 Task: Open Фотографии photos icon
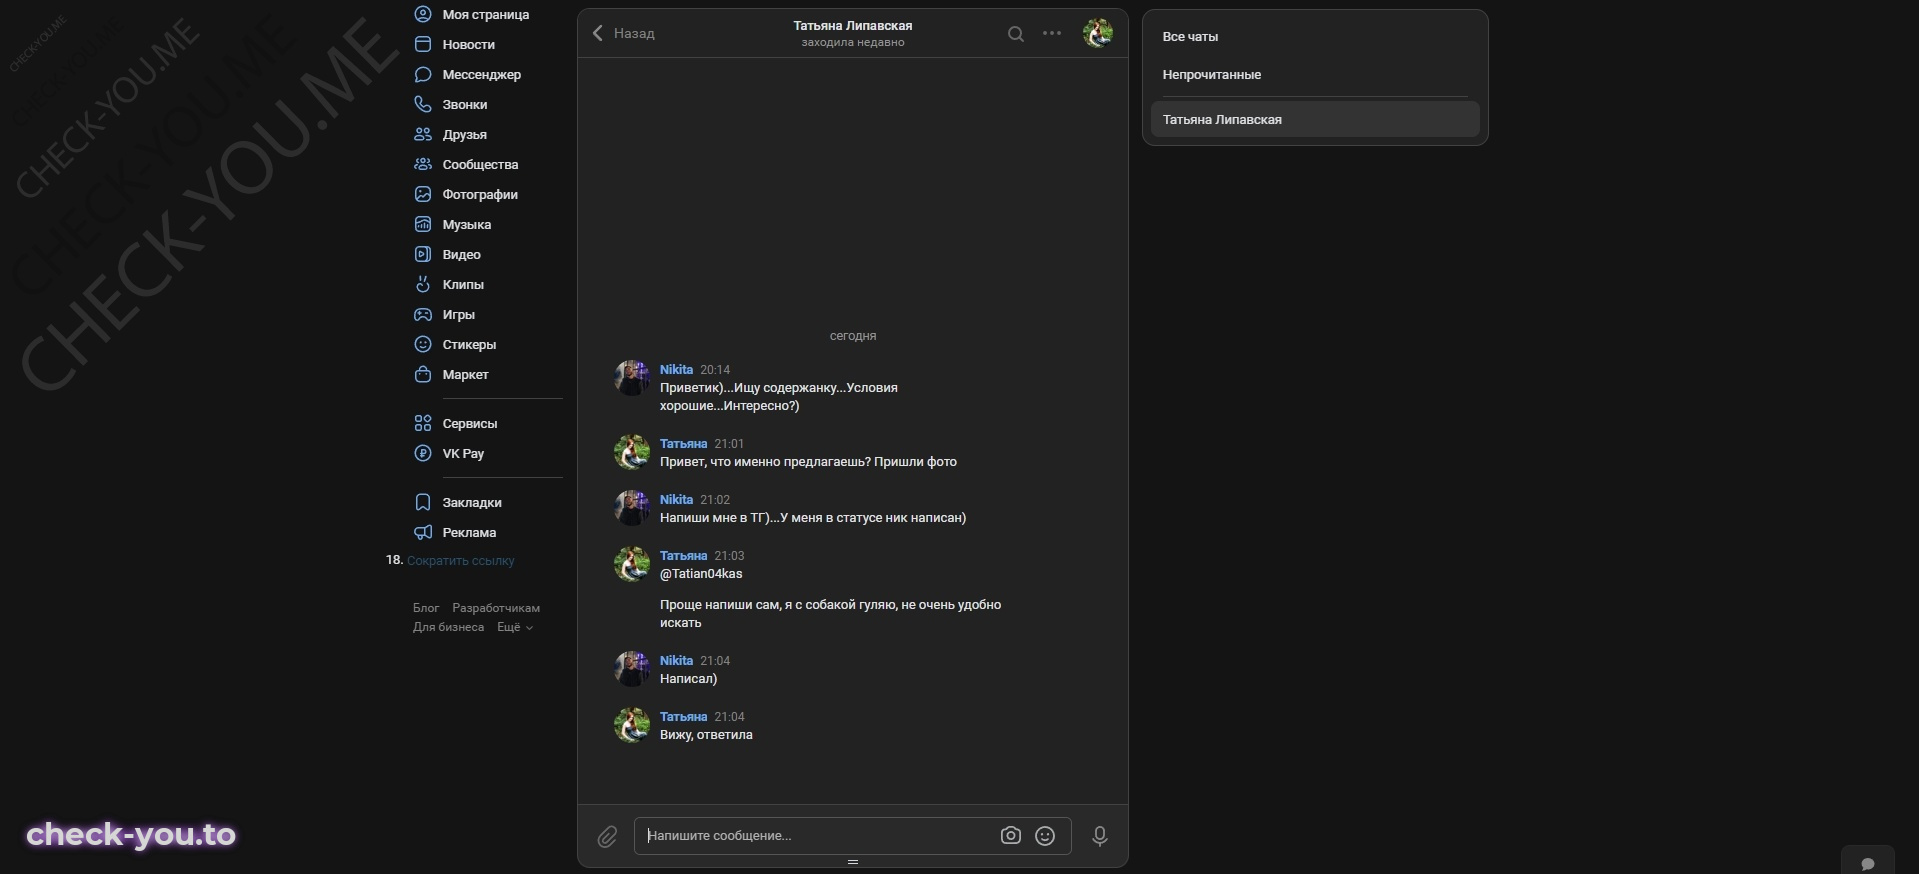click(x=423, y=194)
